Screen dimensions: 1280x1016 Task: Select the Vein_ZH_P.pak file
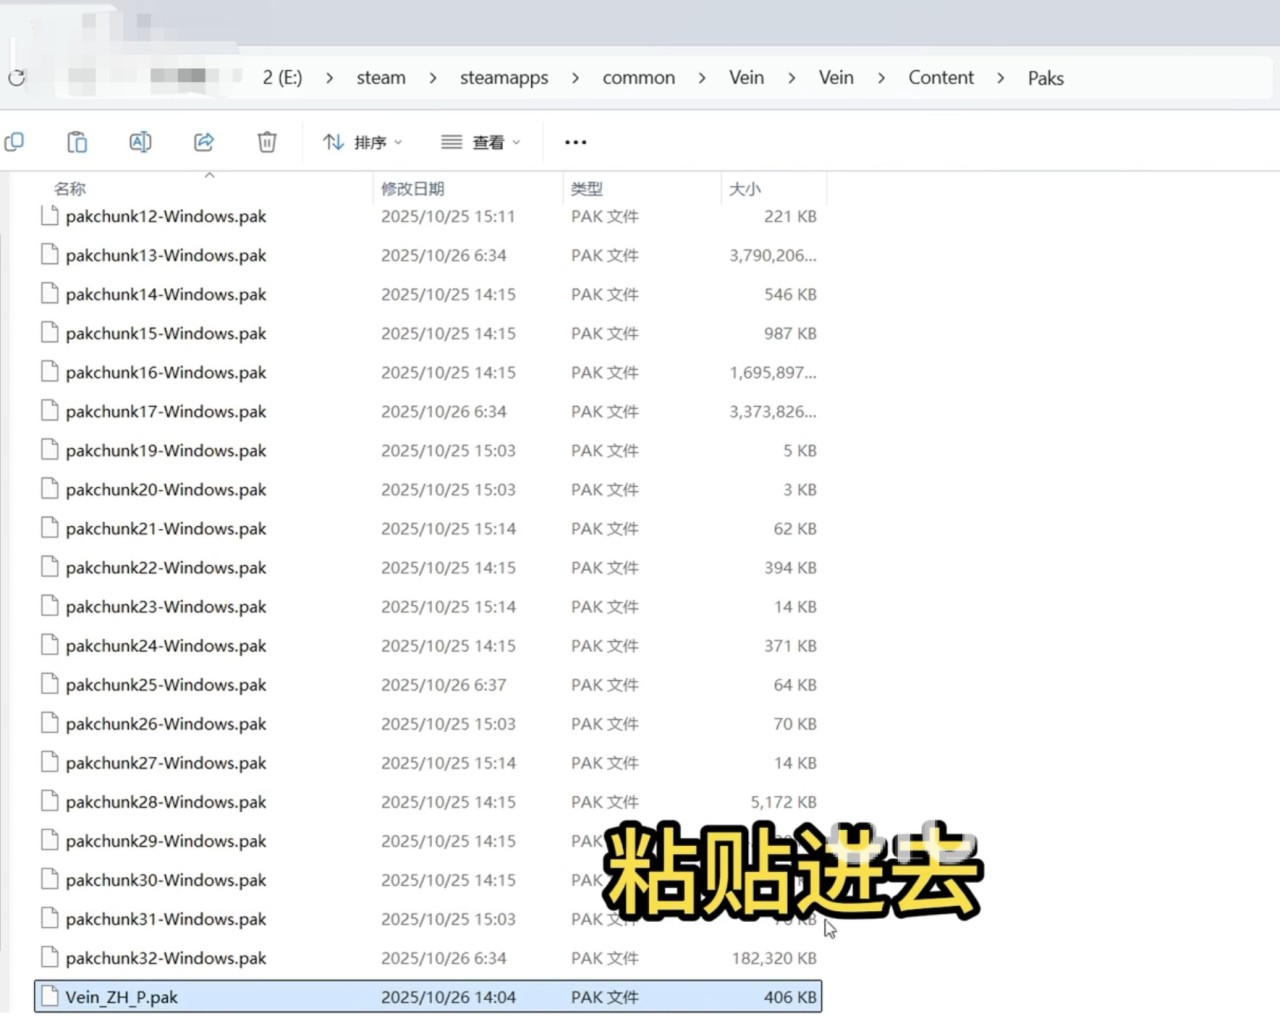pos(122,997)
